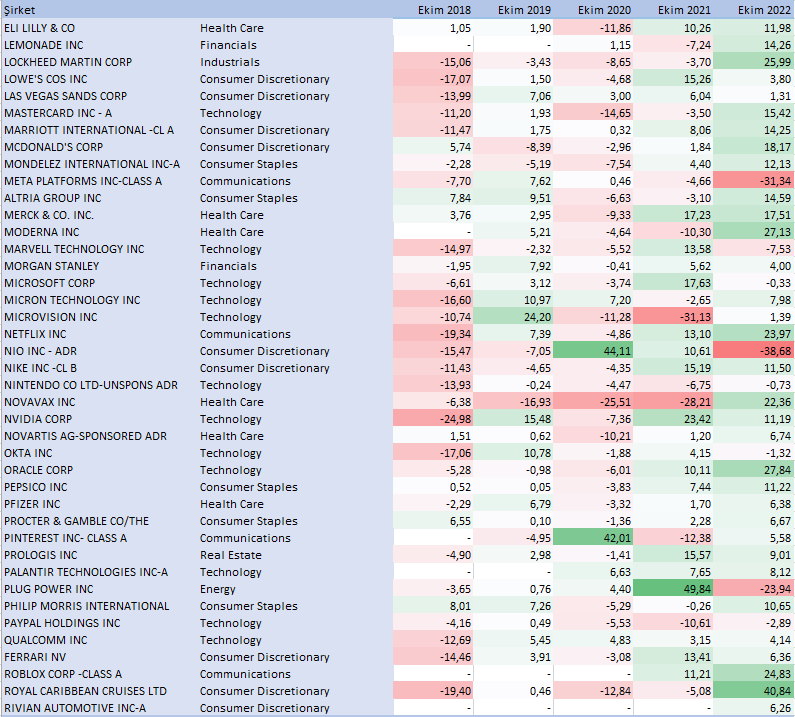
Task: Select the Ekim 2021 column header
Action: click(684, 10)
